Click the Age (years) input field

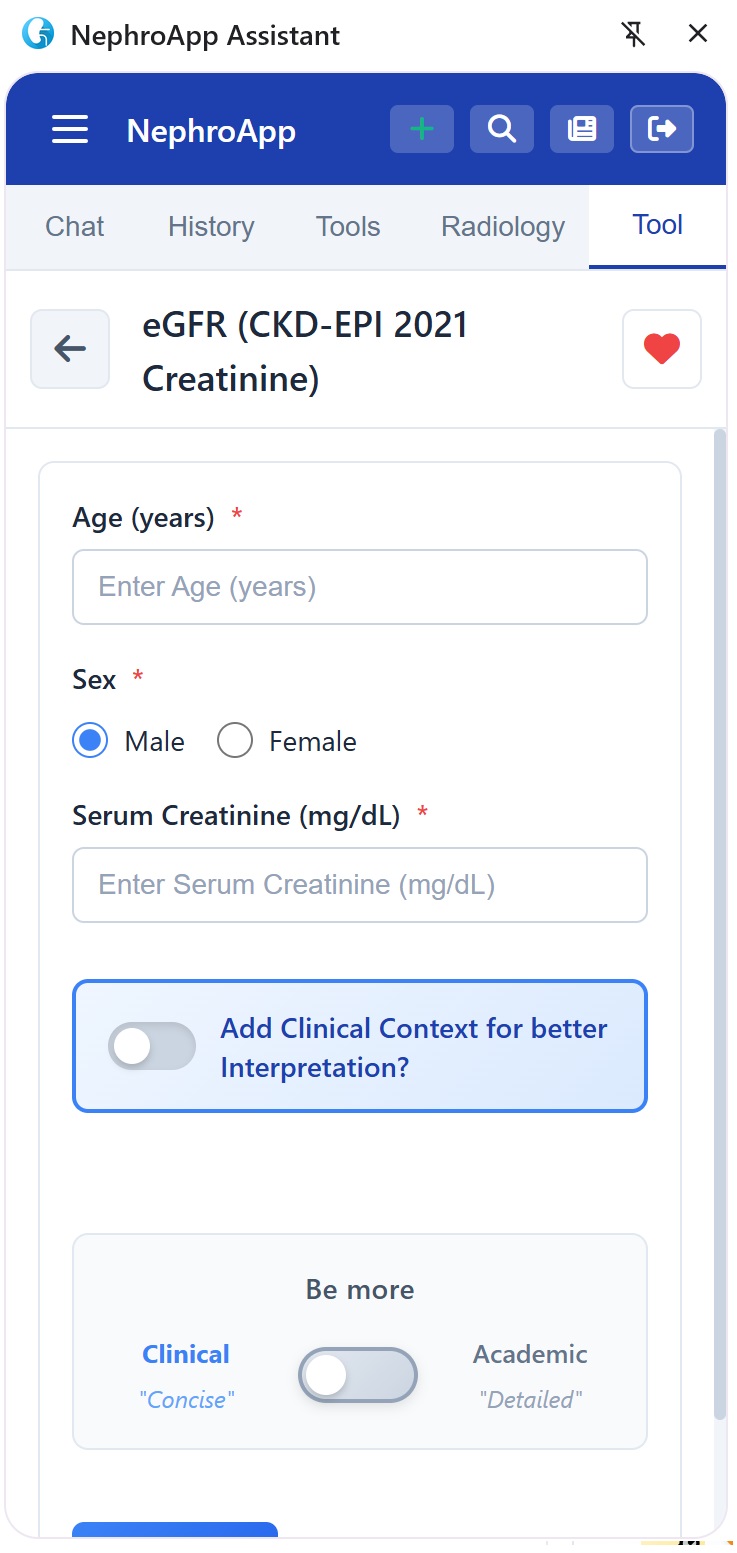coord(360,587)
